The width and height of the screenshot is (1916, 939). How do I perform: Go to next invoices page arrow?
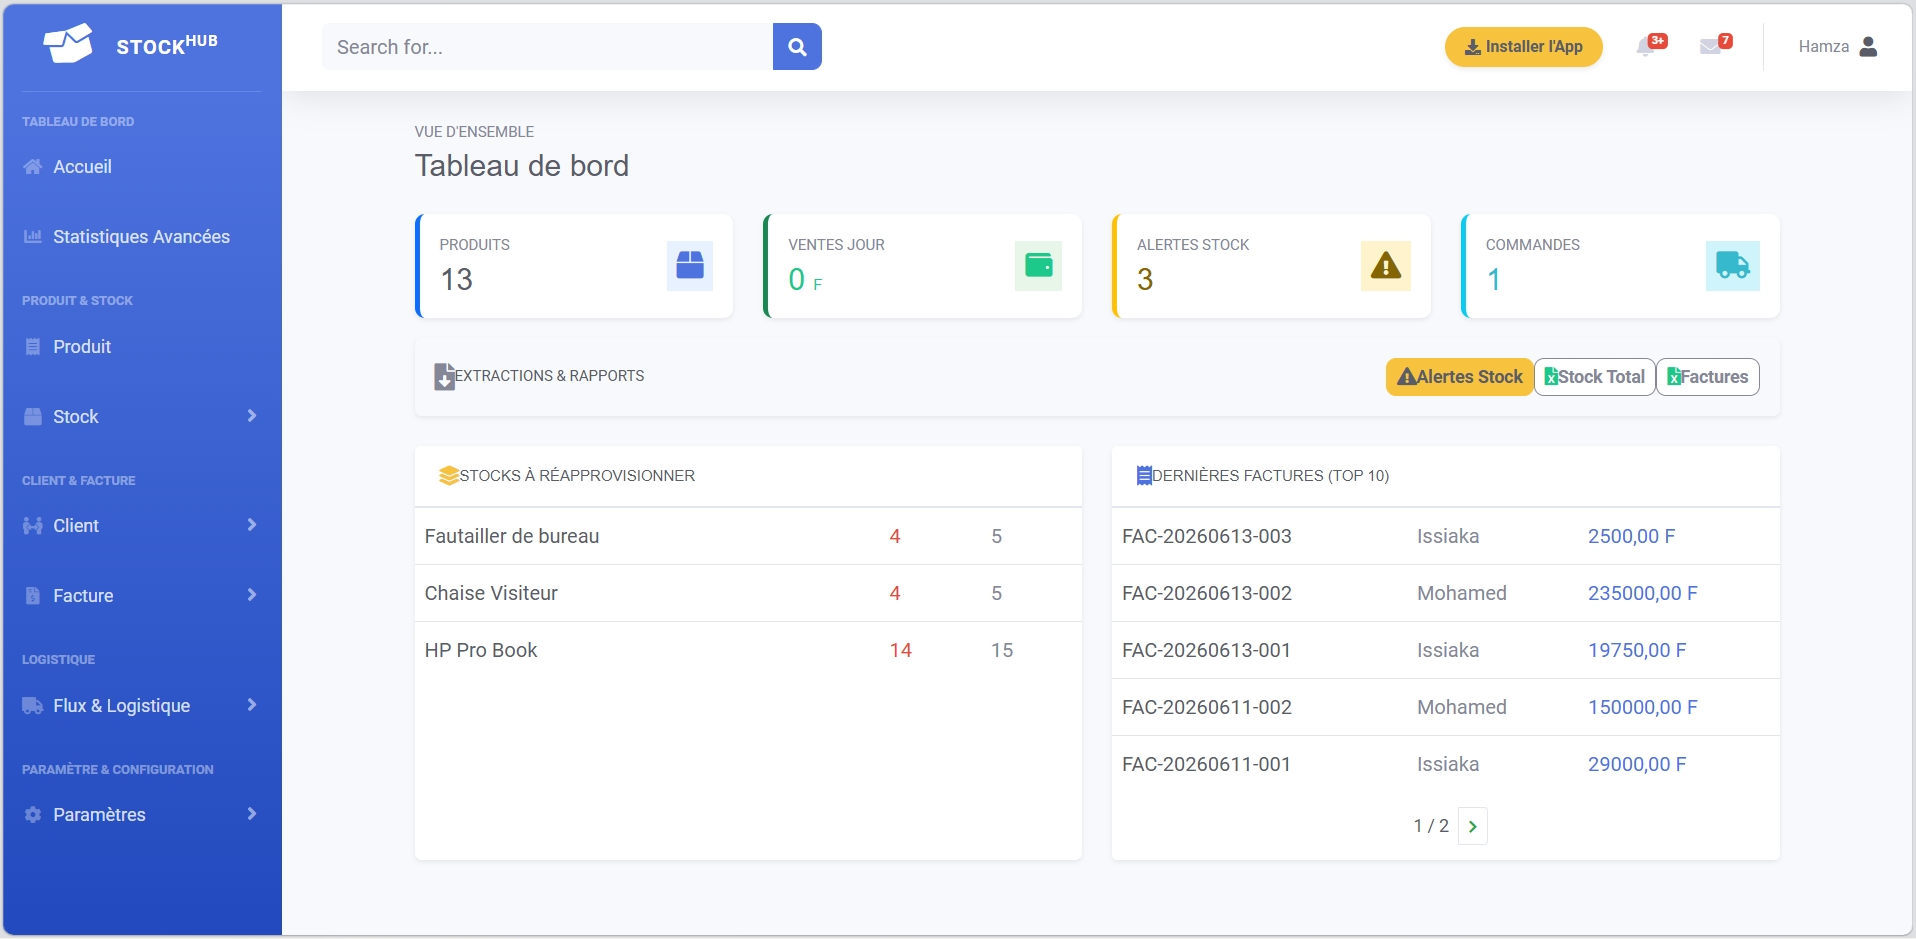(x=1473, y=826)
